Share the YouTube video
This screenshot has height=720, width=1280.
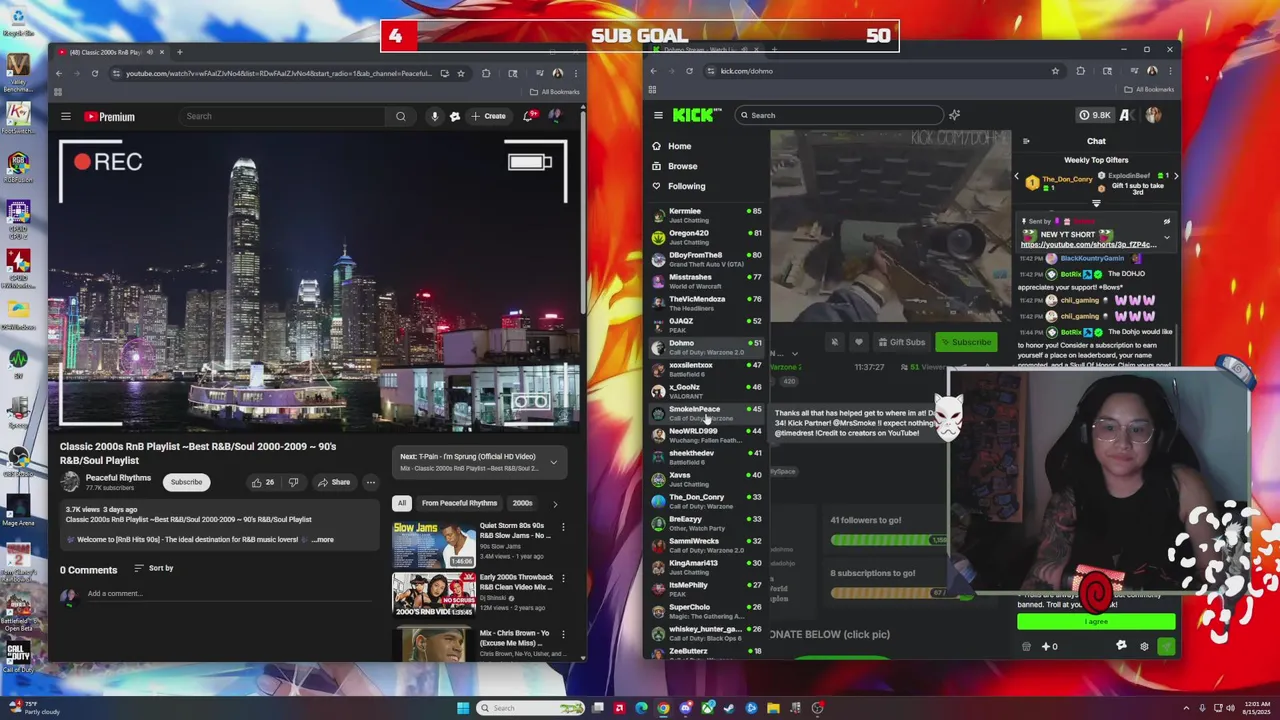(x=333, y=482)
